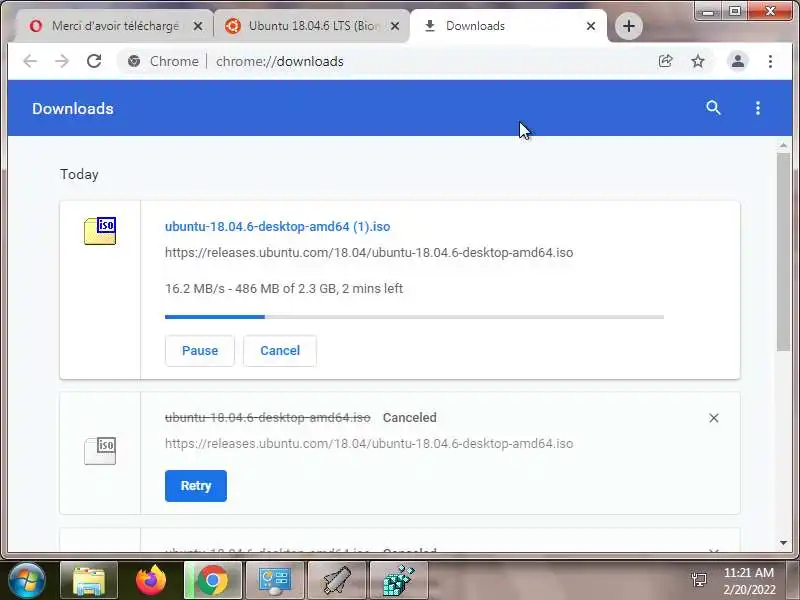The height and width of the screenshot is (600, 800).
Task: Go back with the browser back arrow
Action: coord(30,61)
